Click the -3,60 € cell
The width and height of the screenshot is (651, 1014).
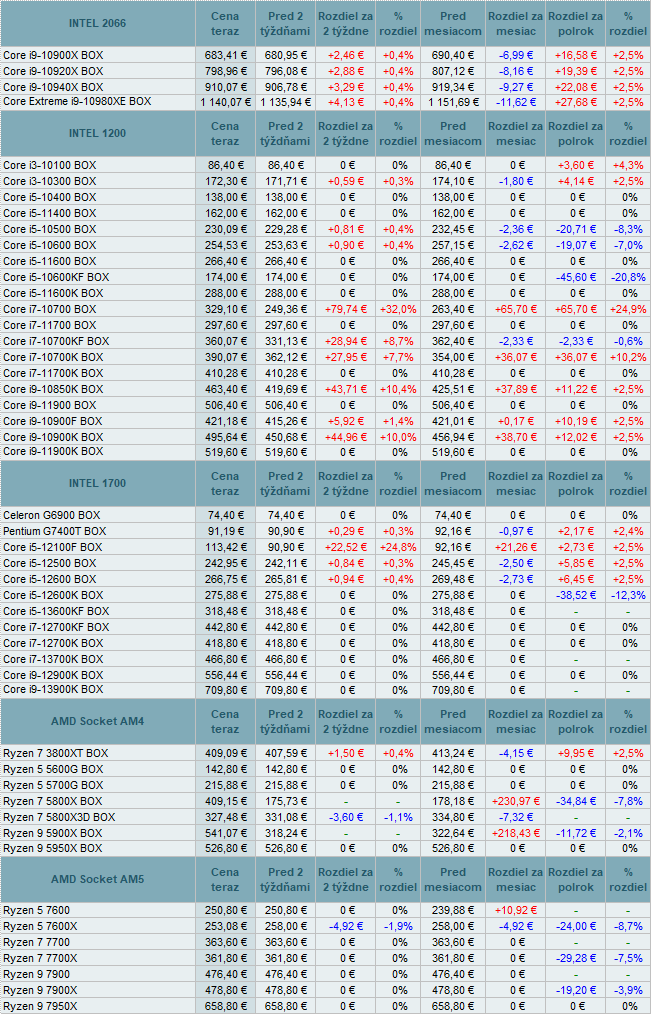tap(347, 817)
